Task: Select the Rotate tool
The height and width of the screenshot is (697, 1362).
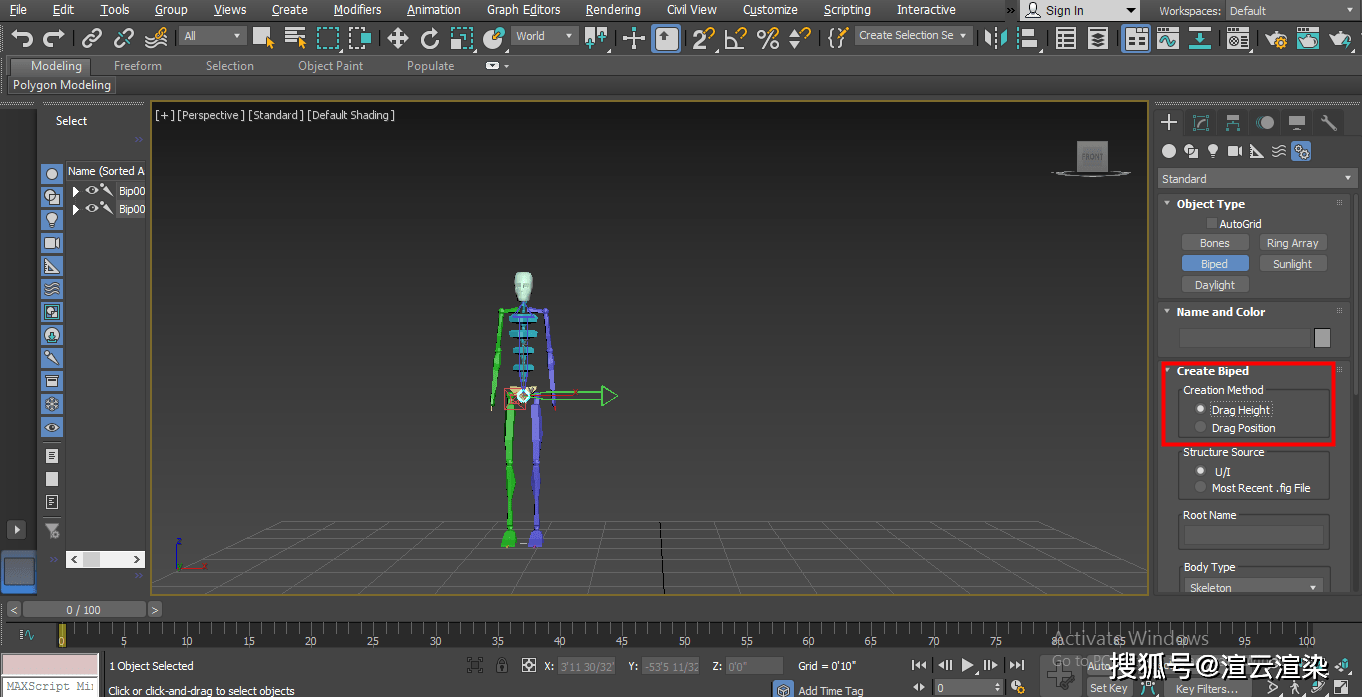Action: pos(430,38)
